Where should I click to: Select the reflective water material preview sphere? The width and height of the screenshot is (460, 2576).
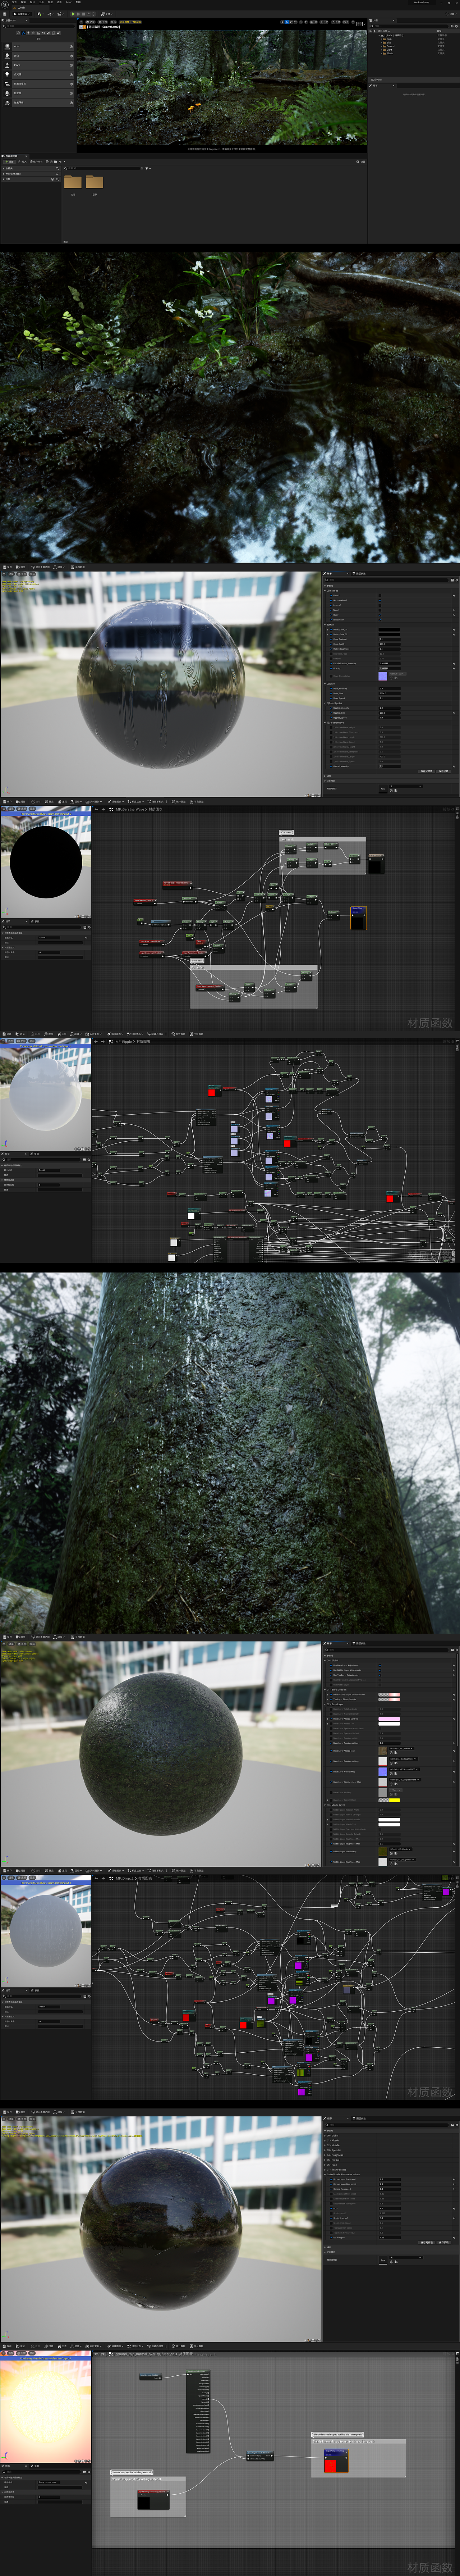(161, 685)
